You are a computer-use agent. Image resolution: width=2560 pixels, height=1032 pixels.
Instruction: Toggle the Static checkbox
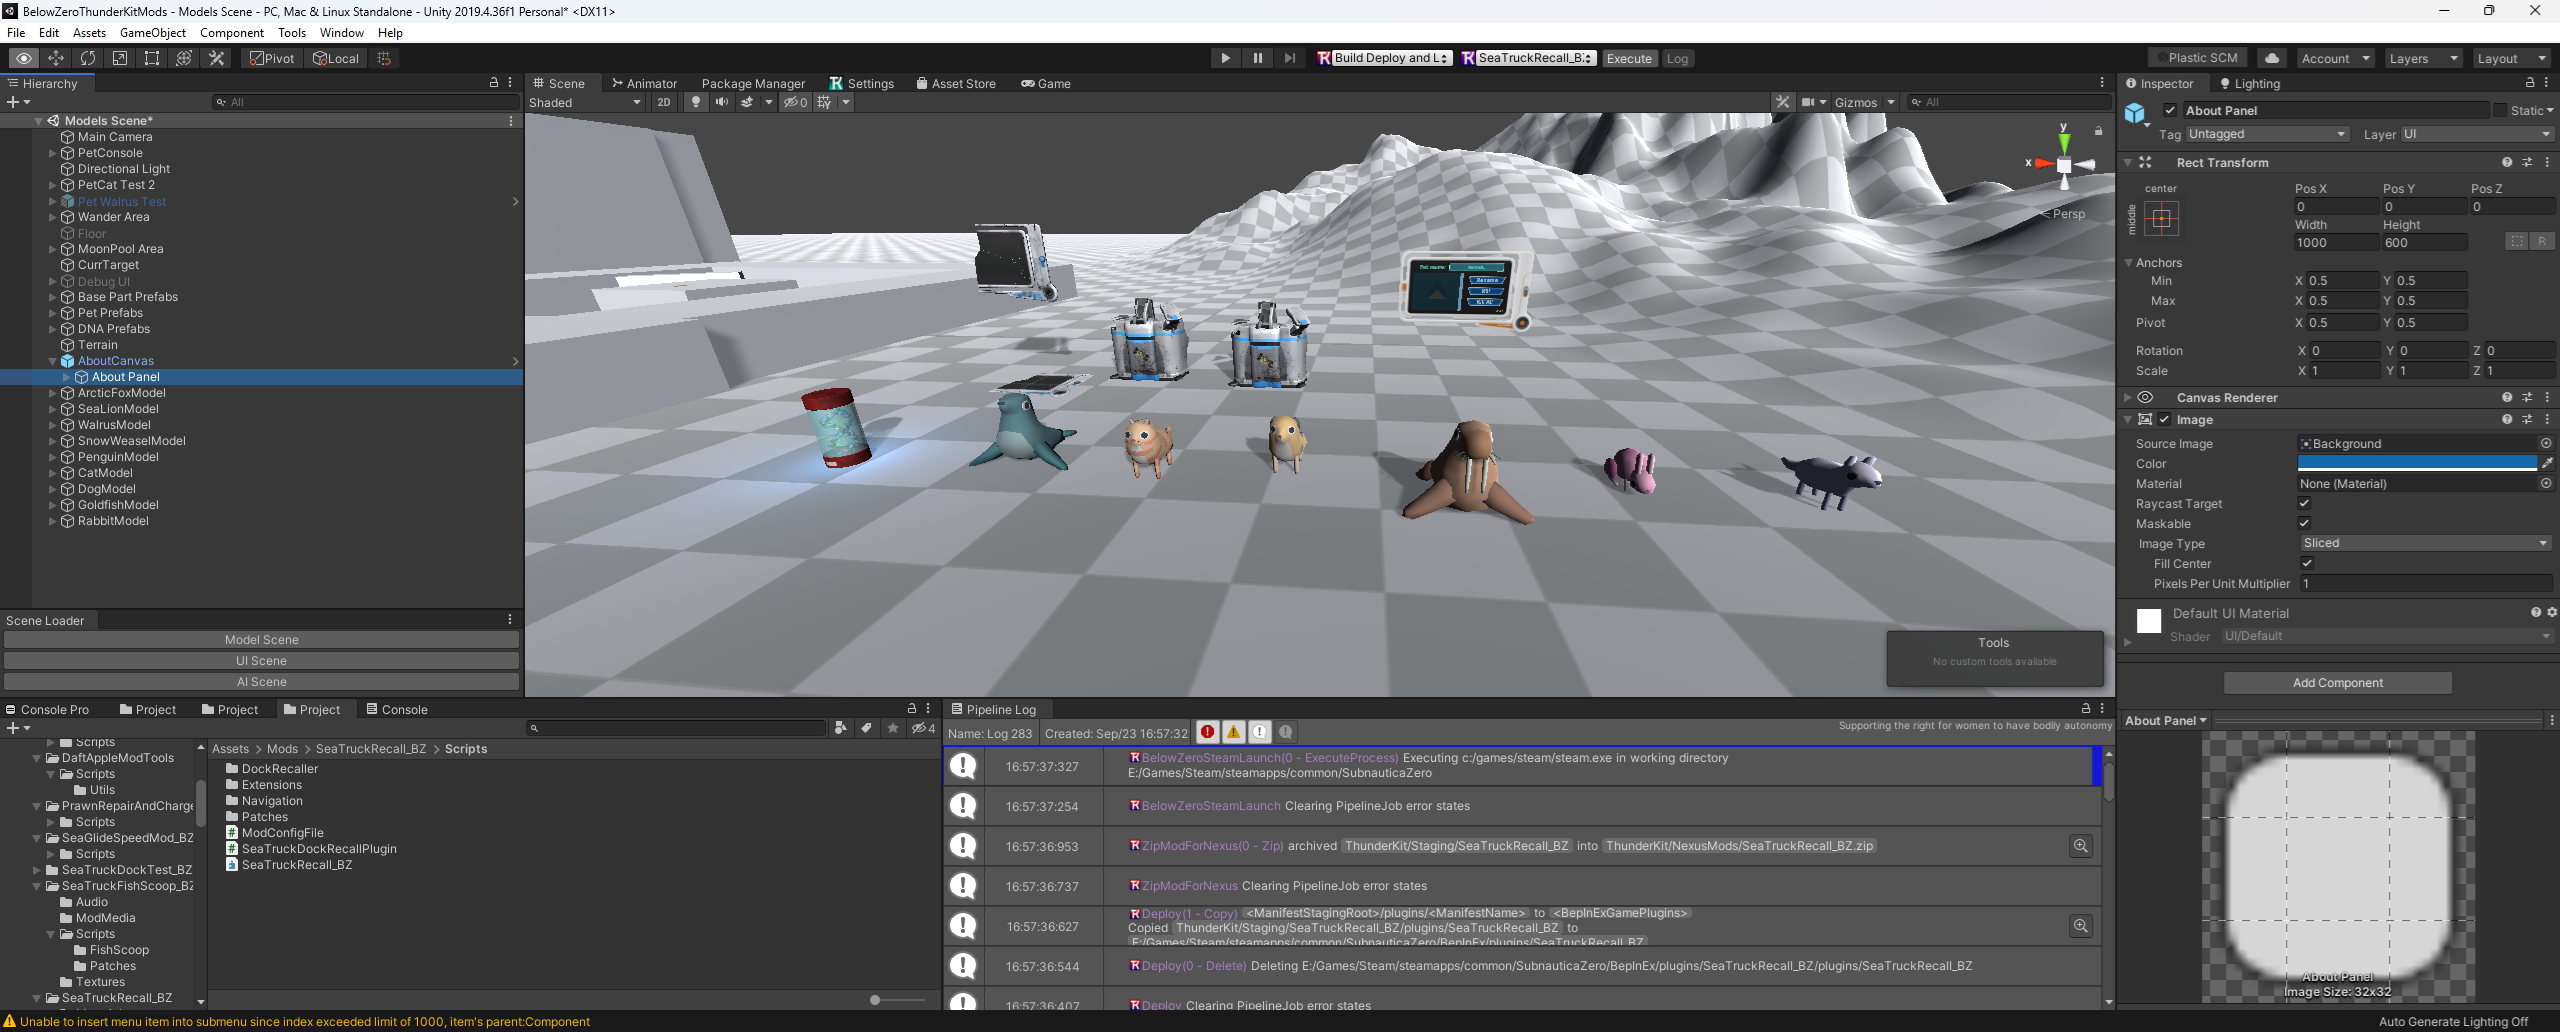click(2501, 110)
